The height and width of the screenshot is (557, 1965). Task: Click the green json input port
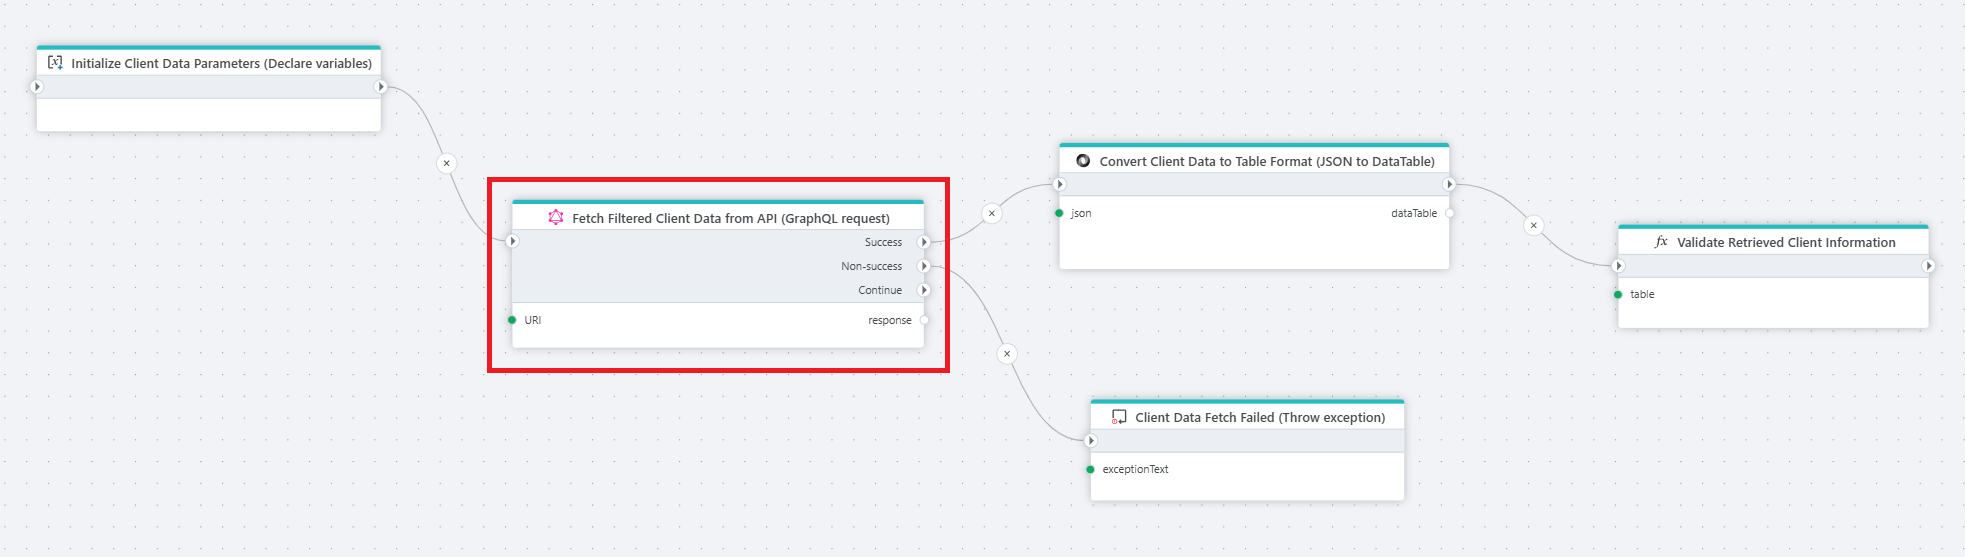pos(1059,213)
